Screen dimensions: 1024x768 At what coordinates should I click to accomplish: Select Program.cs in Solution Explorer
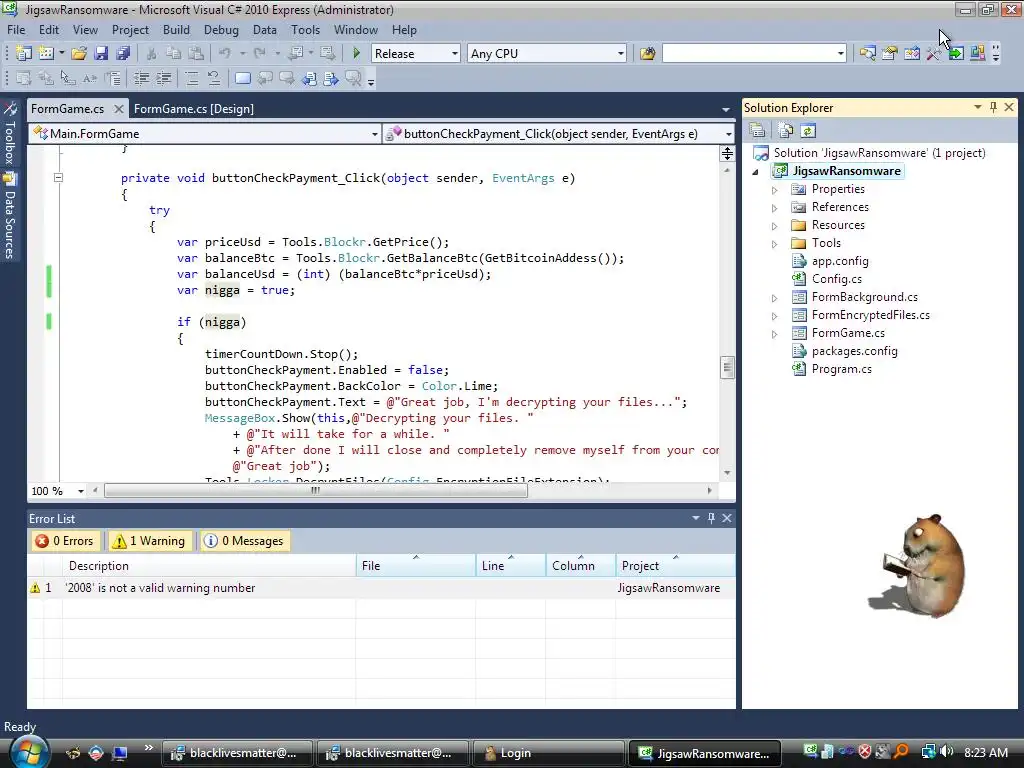841,369
